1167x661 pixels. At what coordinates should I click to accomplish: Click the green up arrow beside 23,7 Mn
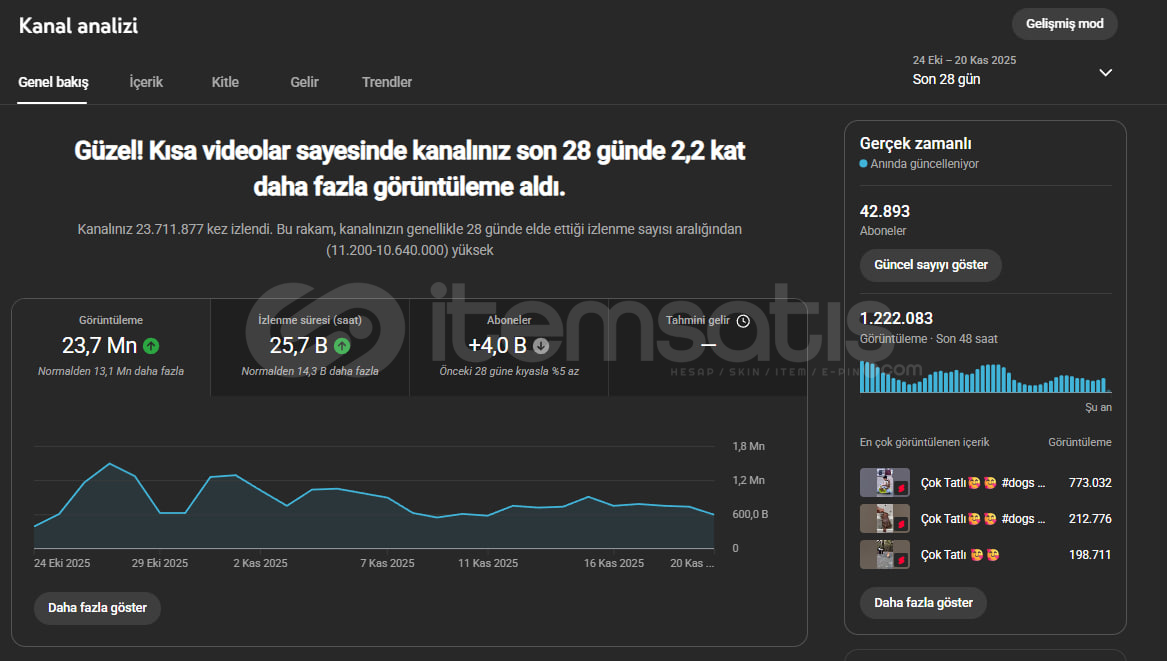(151, 346)
